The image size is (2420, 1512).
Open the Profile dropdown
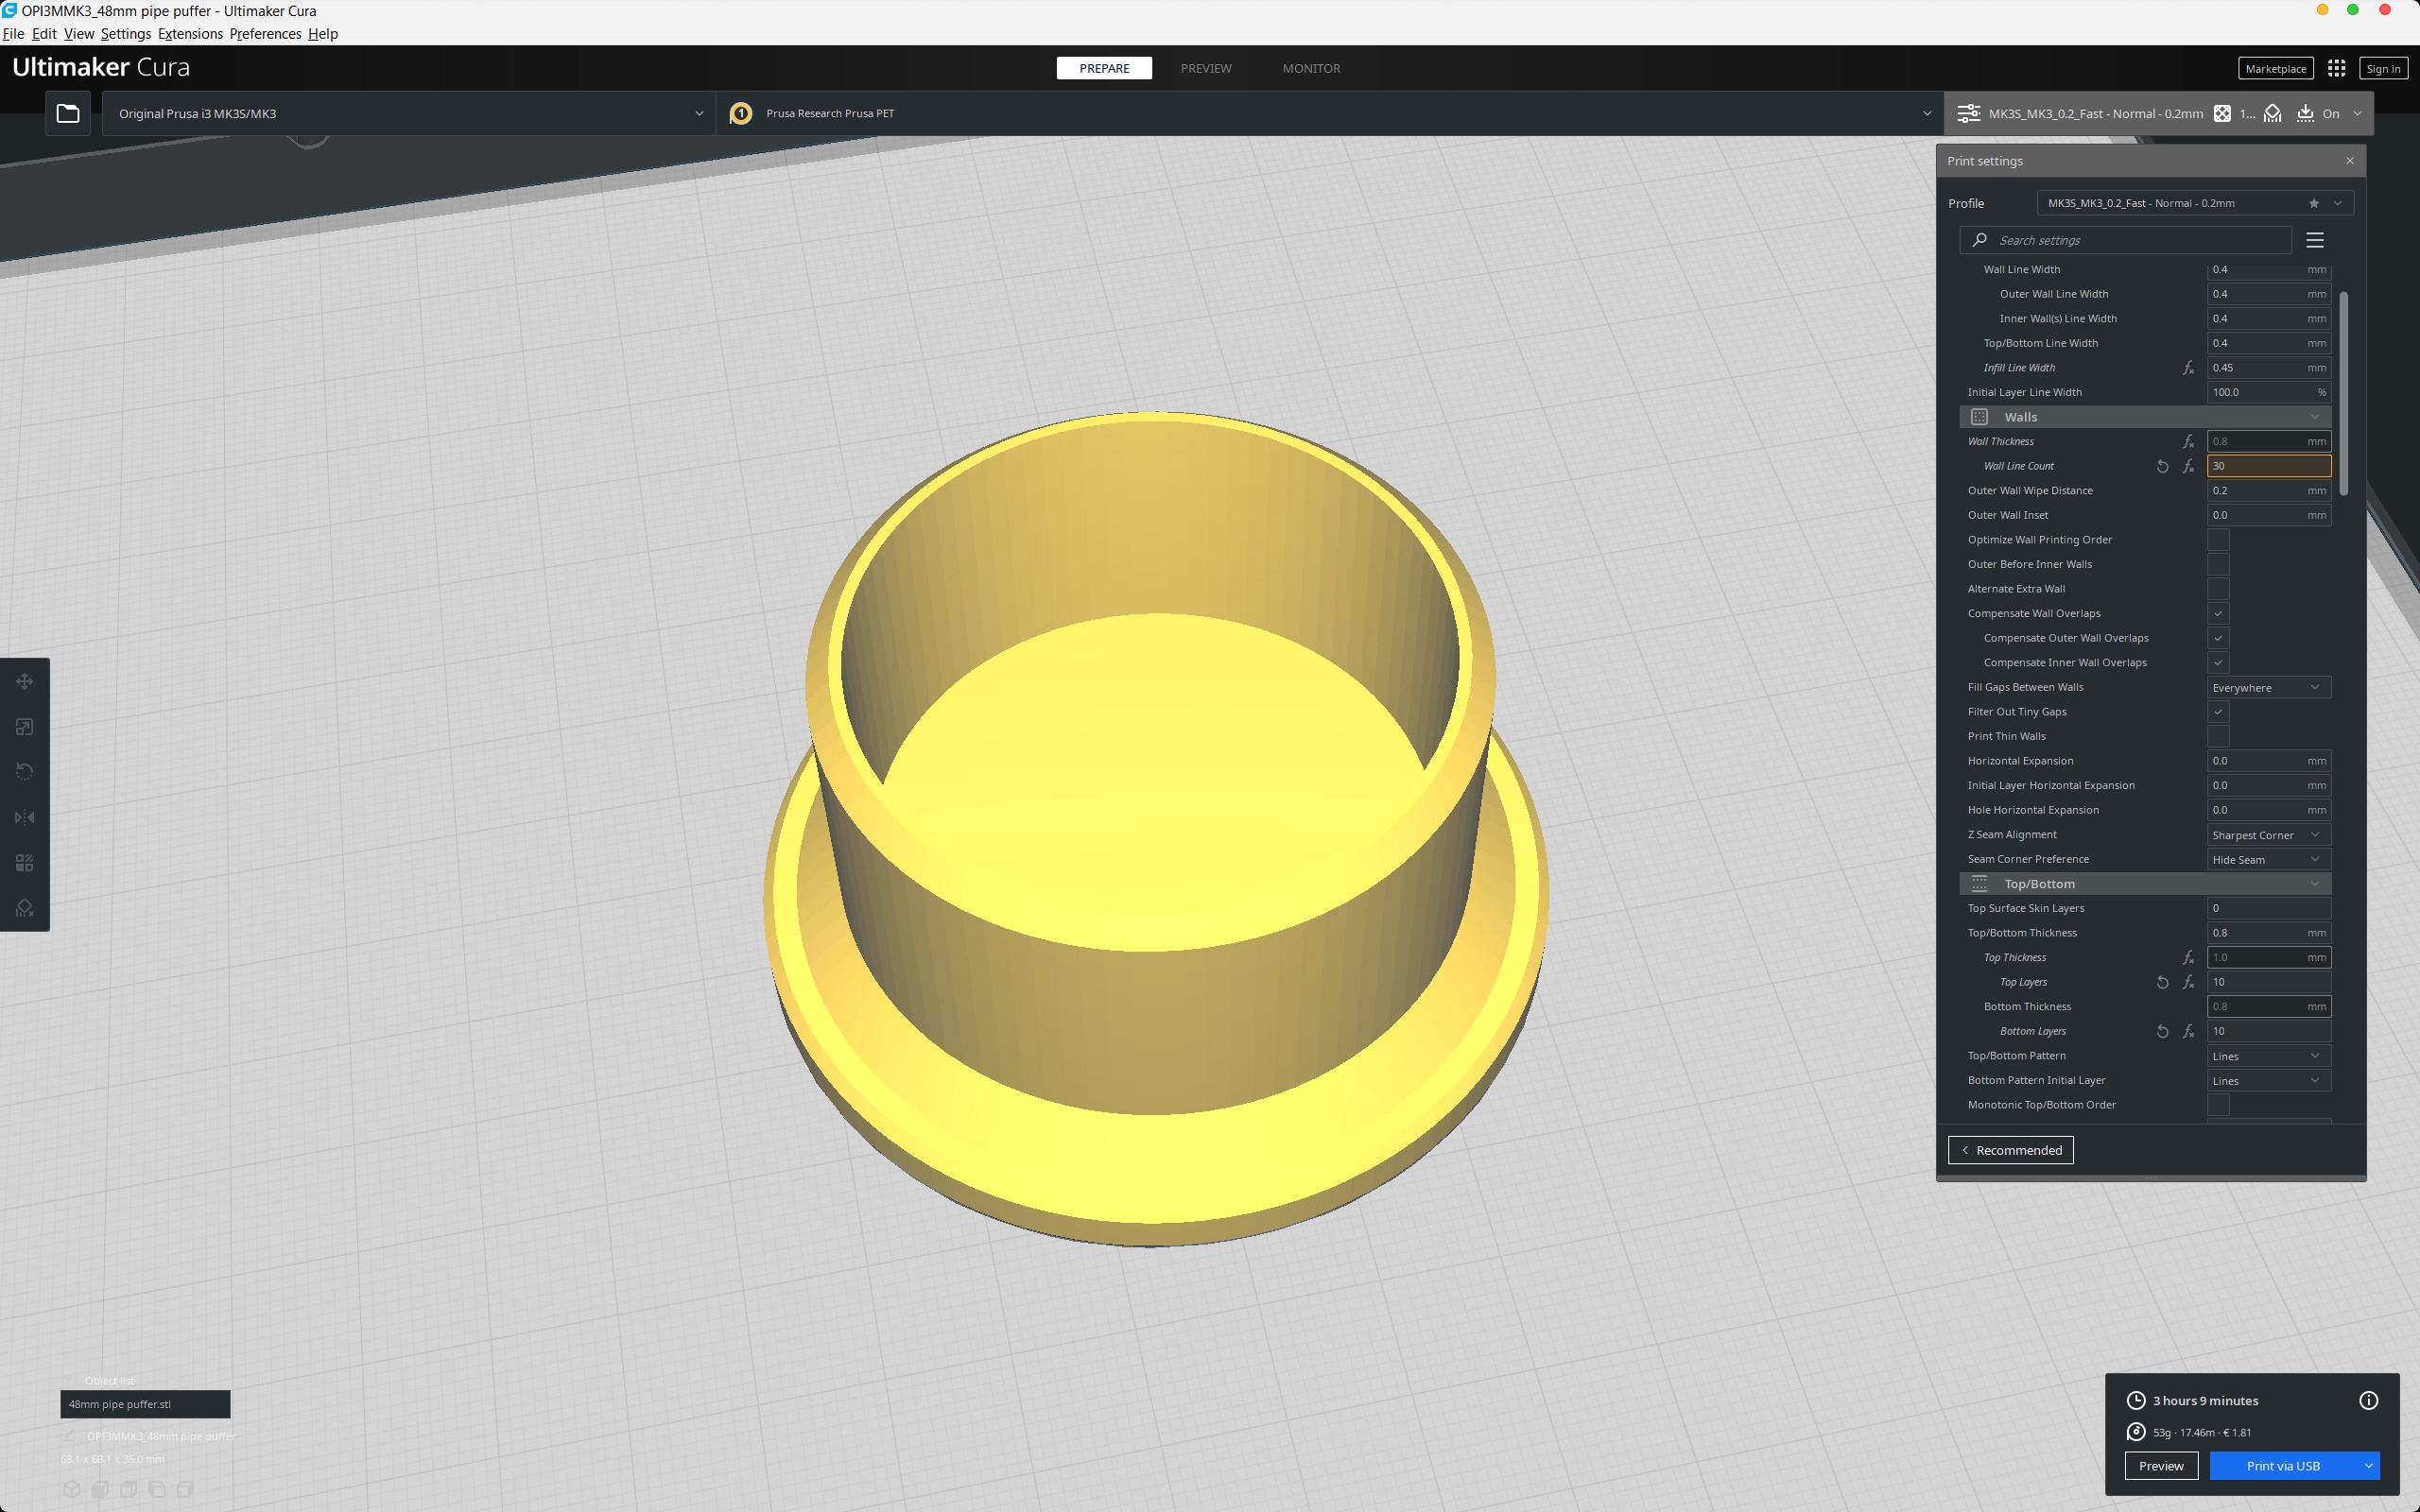[x=2195, y=203]
